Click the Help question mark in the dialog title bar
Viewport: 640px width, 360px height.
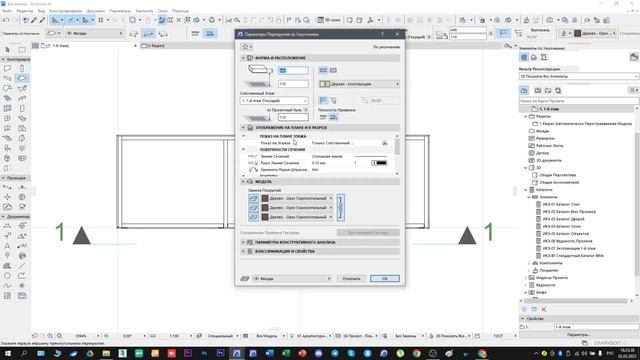[x=382, y=34]
